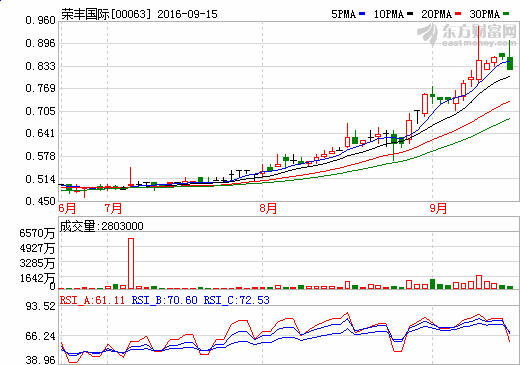The width and height of the screenshot is (520, 365).
Task: Click the 93.52 RSI axis label
Action: coord(40,306)
